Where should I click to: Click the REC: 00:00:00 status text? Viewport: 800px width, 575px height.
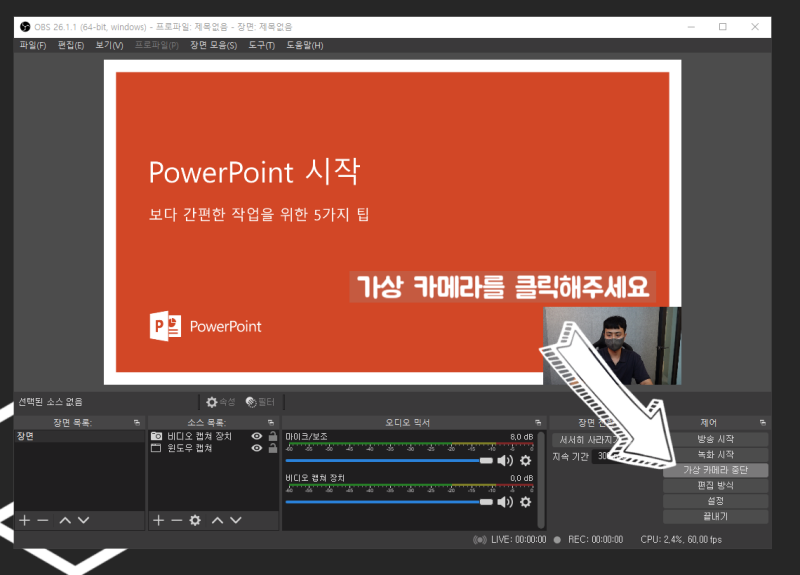click(x=595, y=539)
